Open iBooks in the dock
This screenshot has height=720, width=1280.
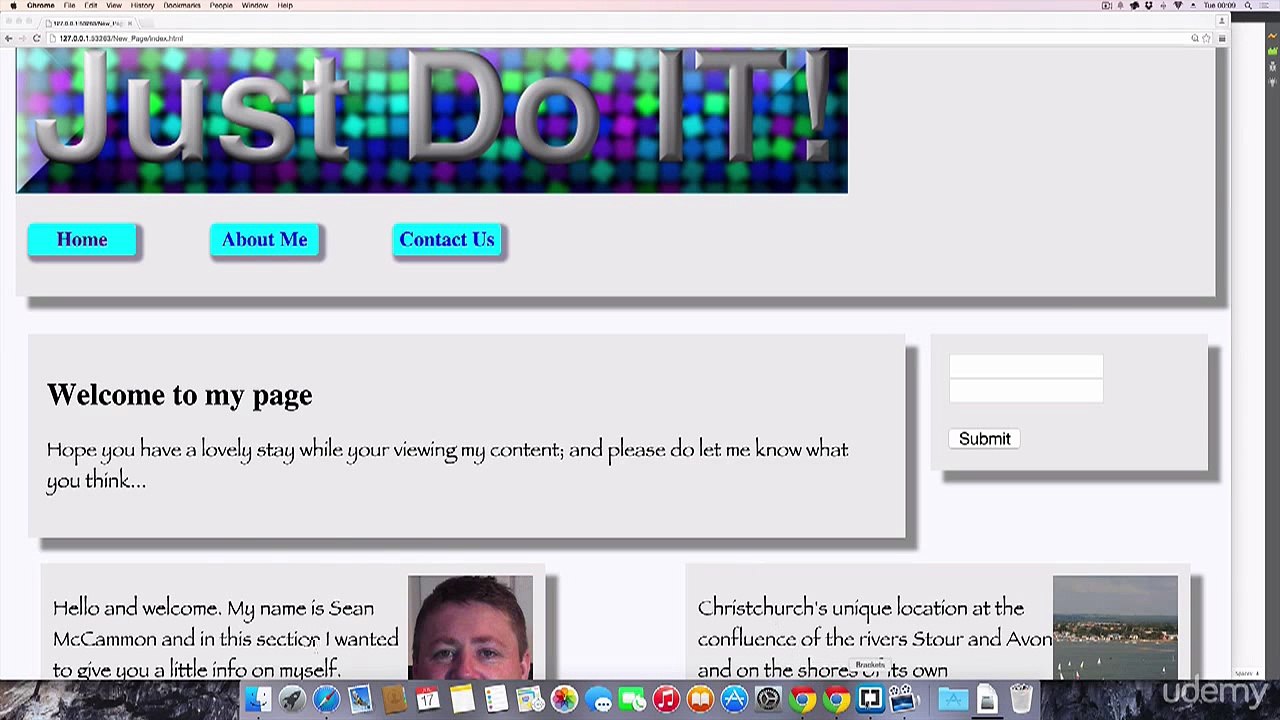700,699
